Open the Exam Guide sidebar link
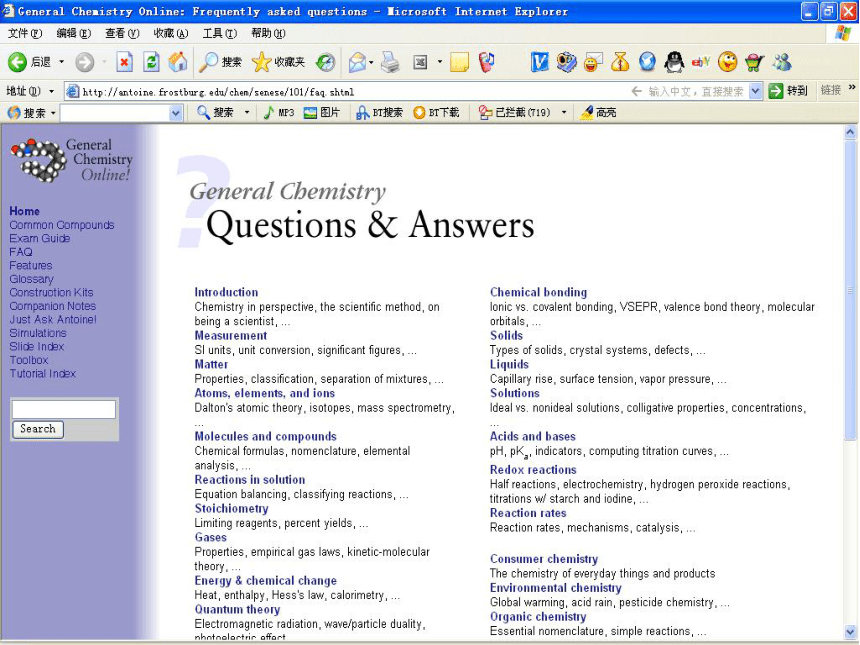Image resolution: width=860 pixels, height=645 pixels. (x=39, y=239)
